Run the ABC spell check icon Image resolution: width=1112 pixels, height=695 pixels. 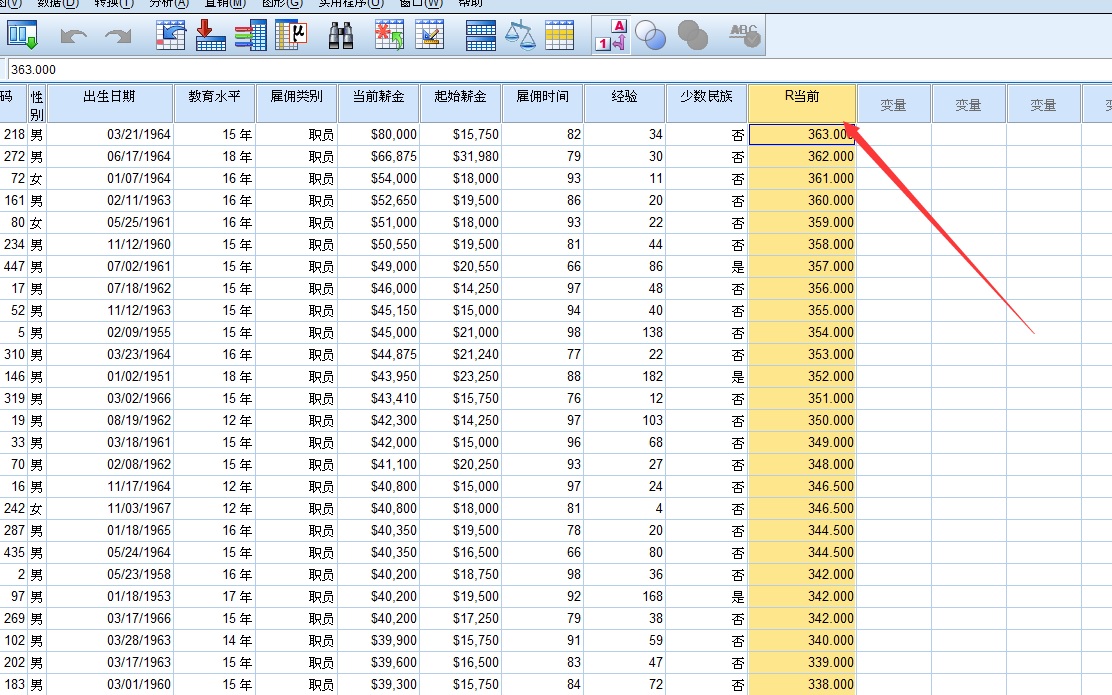click(744, 35)
